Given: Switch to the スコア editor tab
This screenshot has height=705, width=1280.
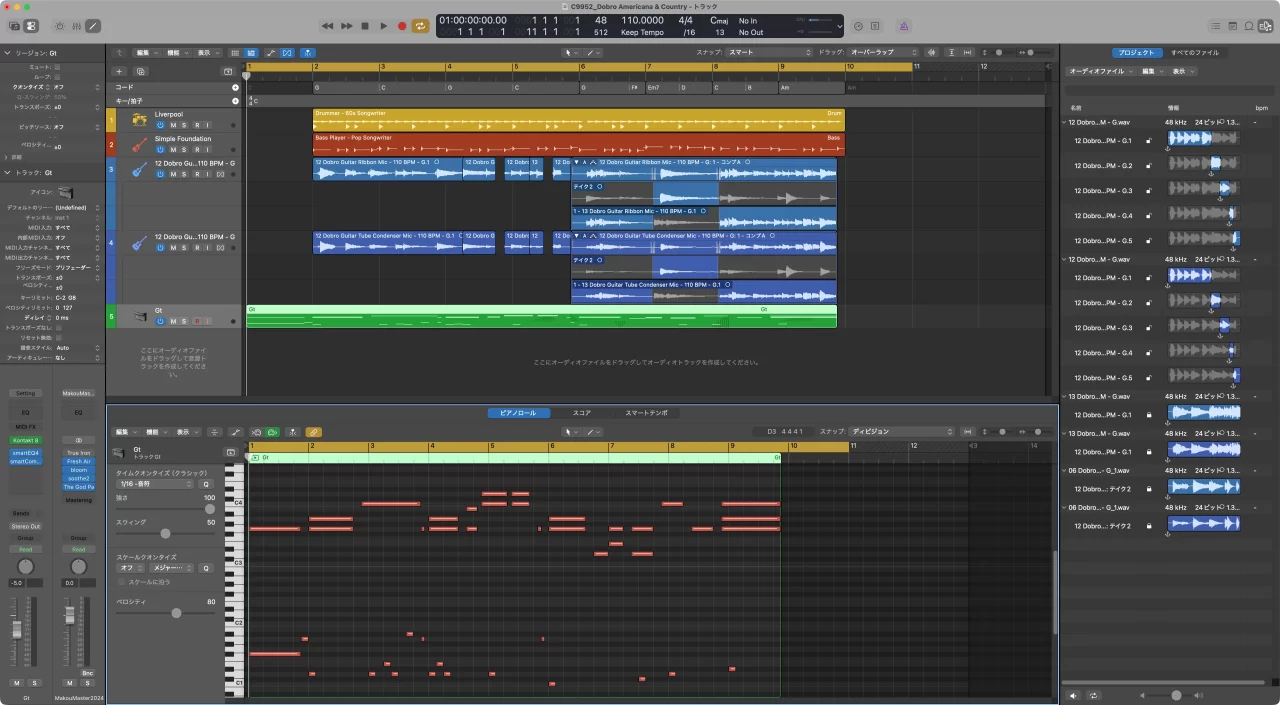Looking at the screenshot, I should [581, 413].
